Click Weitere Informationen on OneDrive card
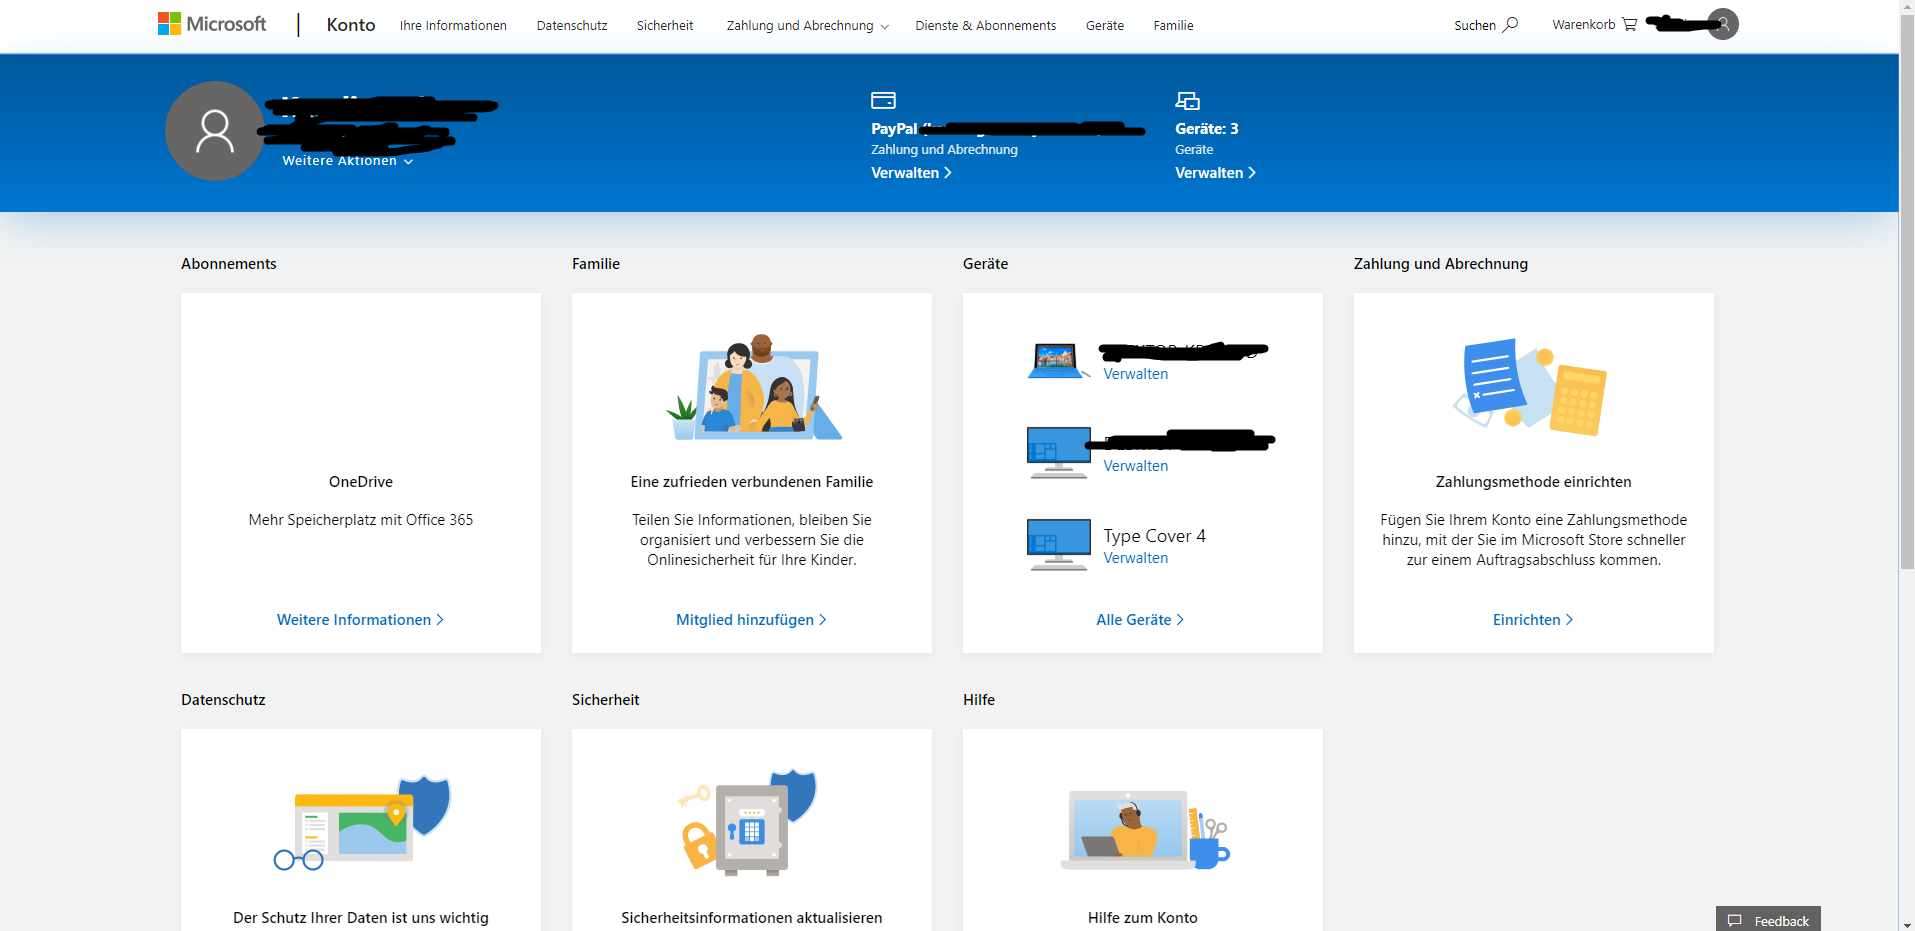The height and width of the screenshot is (931, 1915). [x=360, y=620]
